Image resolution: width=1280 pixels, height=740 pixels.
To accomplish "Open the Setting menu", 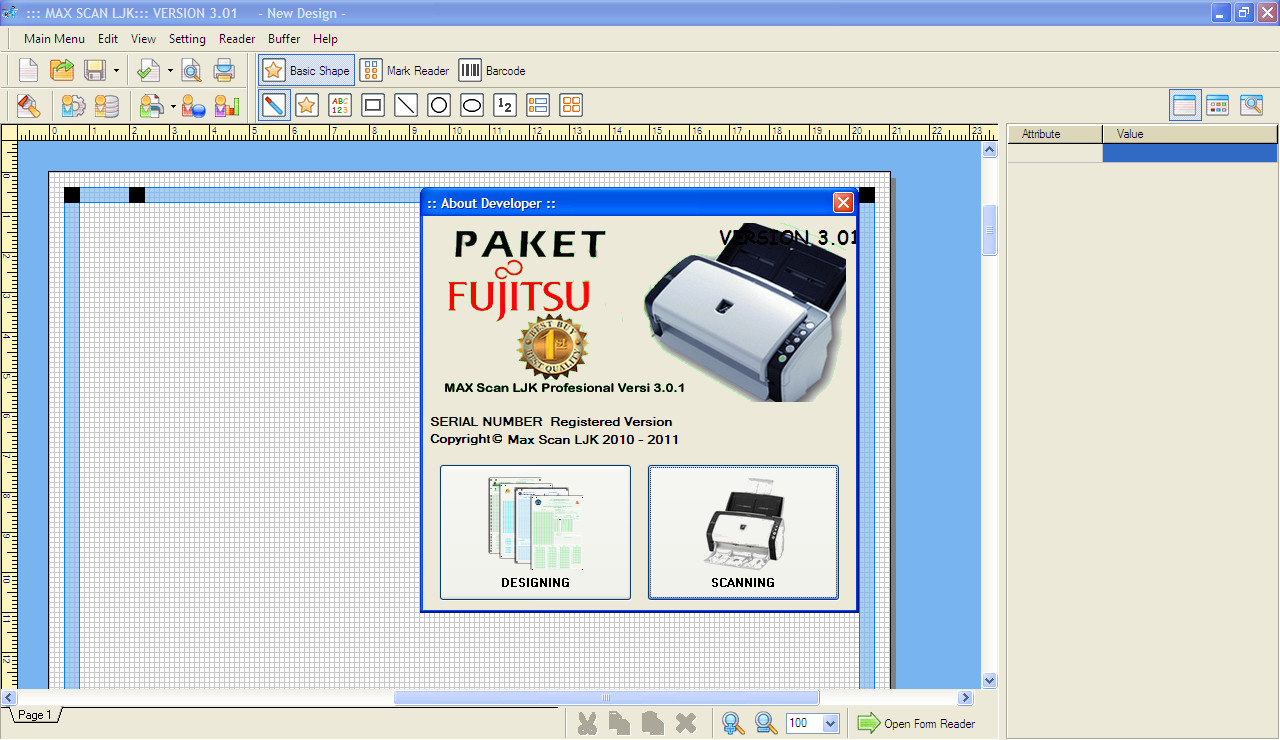I will 187,39.
